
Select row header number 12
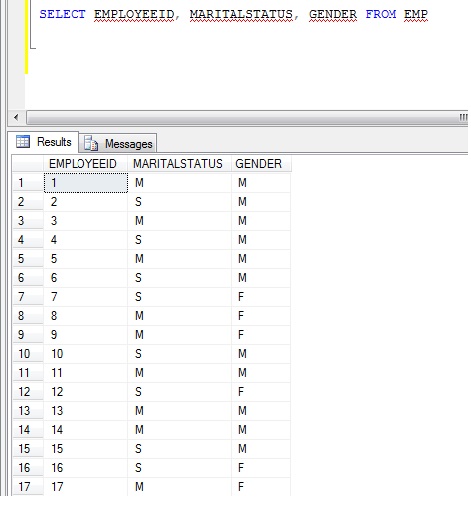[x=28, y=392]
